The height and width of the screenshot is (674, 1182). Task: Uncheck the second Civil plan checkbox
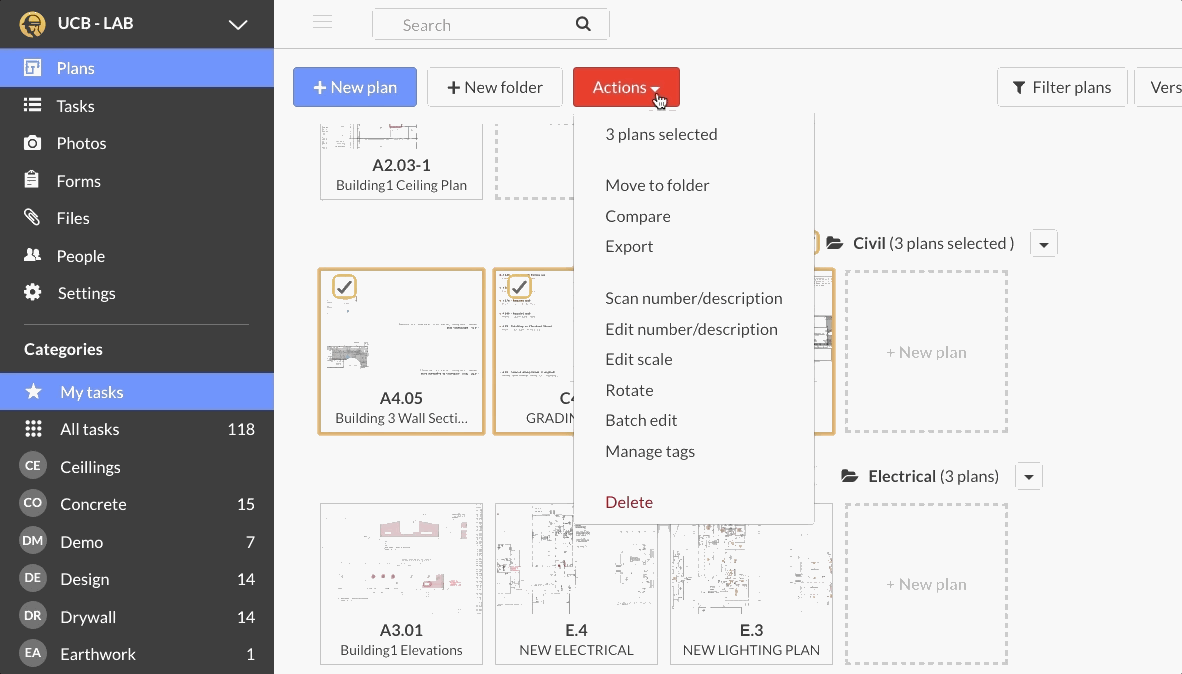(519, 288)
